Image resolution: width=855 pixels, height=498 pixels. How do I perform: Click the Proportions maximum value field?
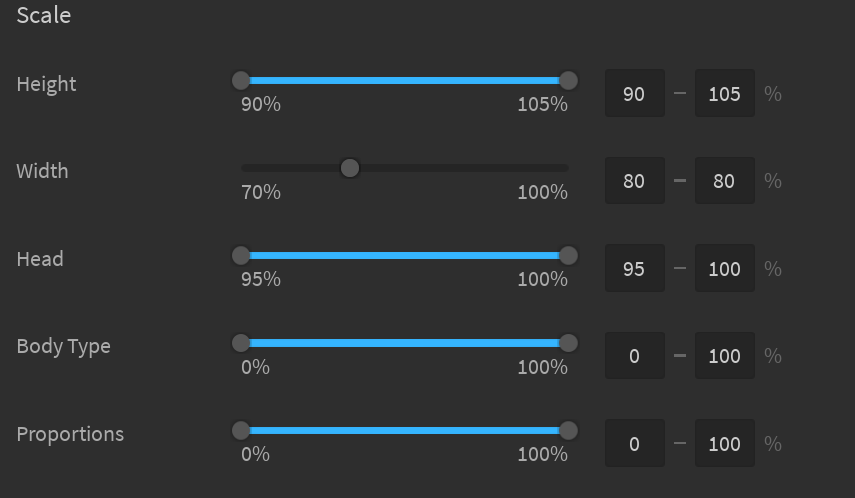click(x=724, y=444)
